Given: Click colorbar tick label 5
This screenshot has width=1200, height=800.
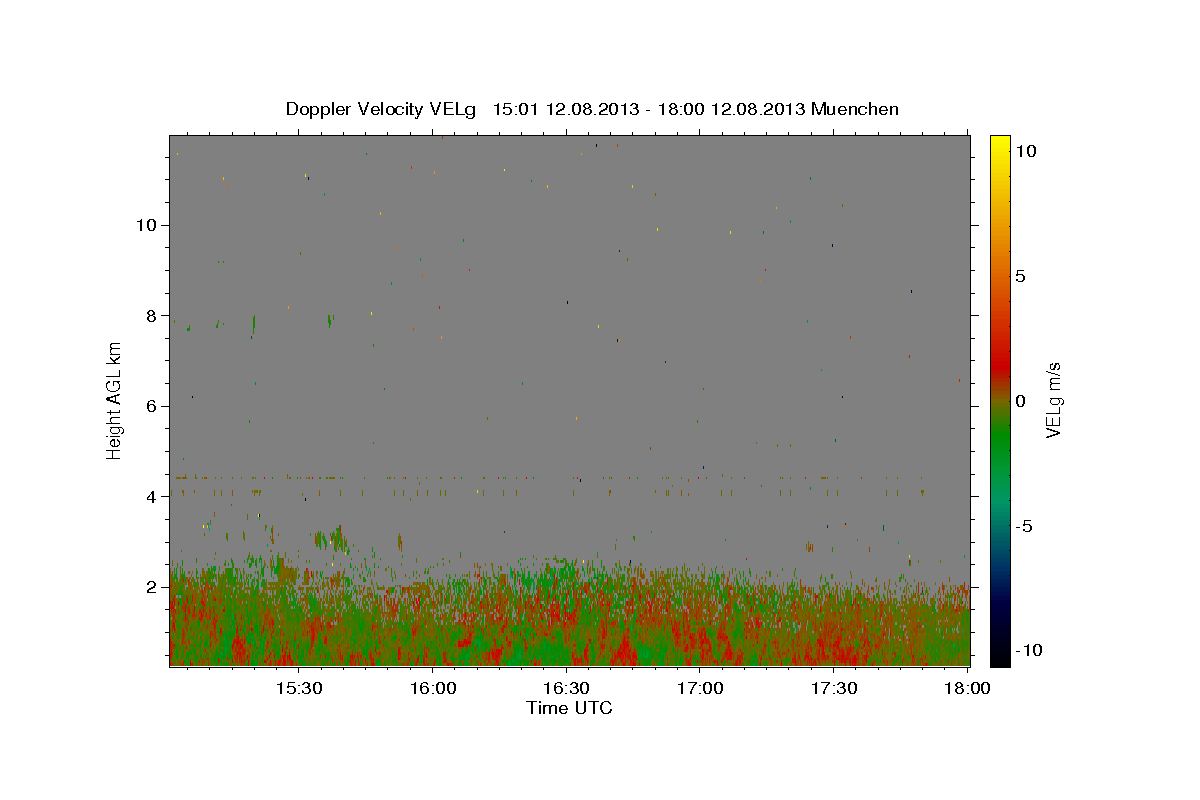Looking at the screenshot, I should [x=1020, y=276].
